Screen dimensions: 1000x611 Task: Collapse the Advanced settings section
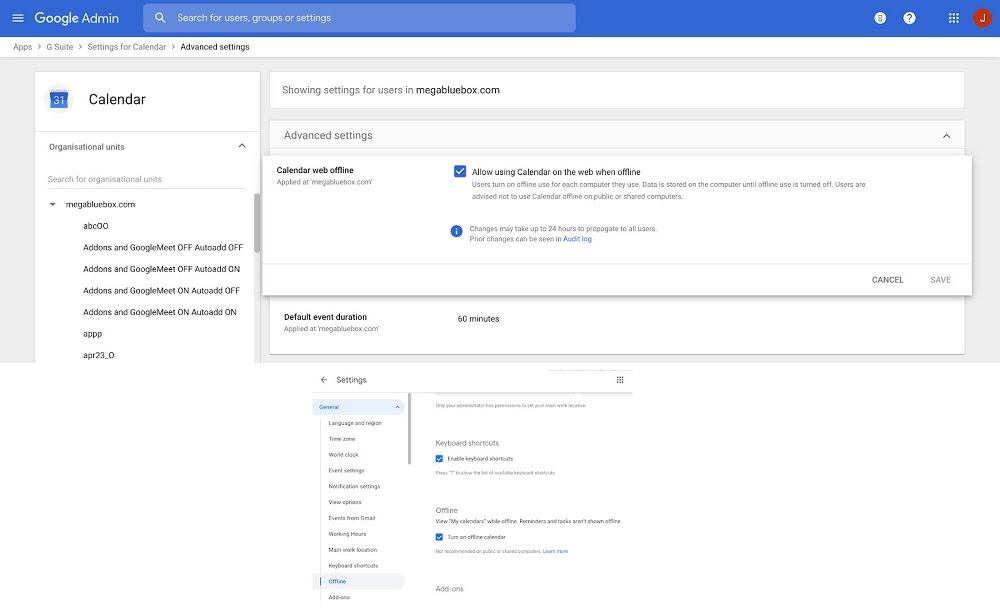946,136
